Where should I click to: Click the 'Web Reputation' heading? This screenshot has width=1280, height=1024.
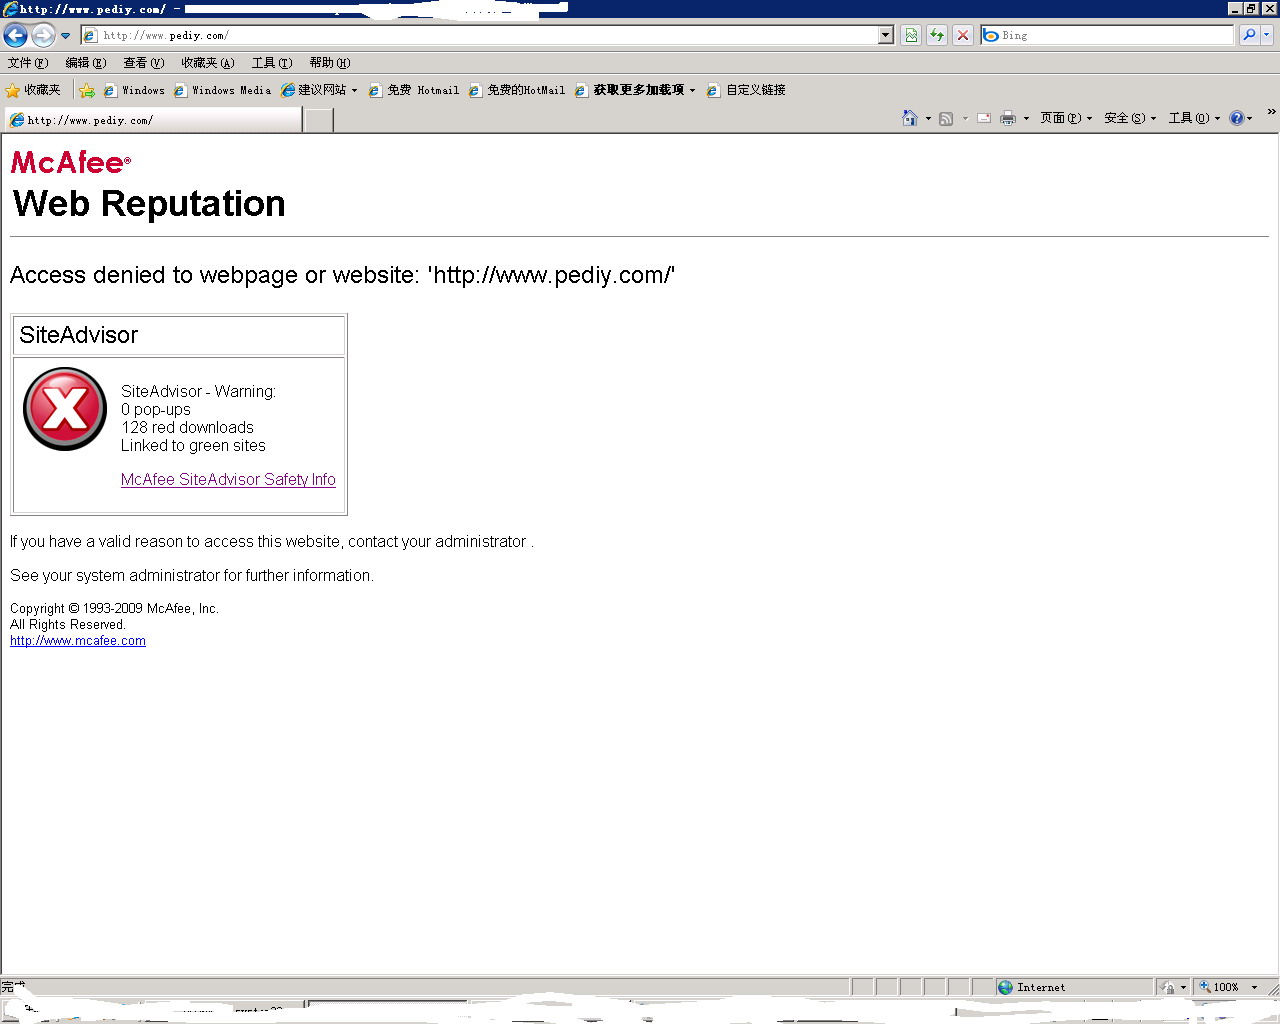pyautogui.click(x=149, y=204)
